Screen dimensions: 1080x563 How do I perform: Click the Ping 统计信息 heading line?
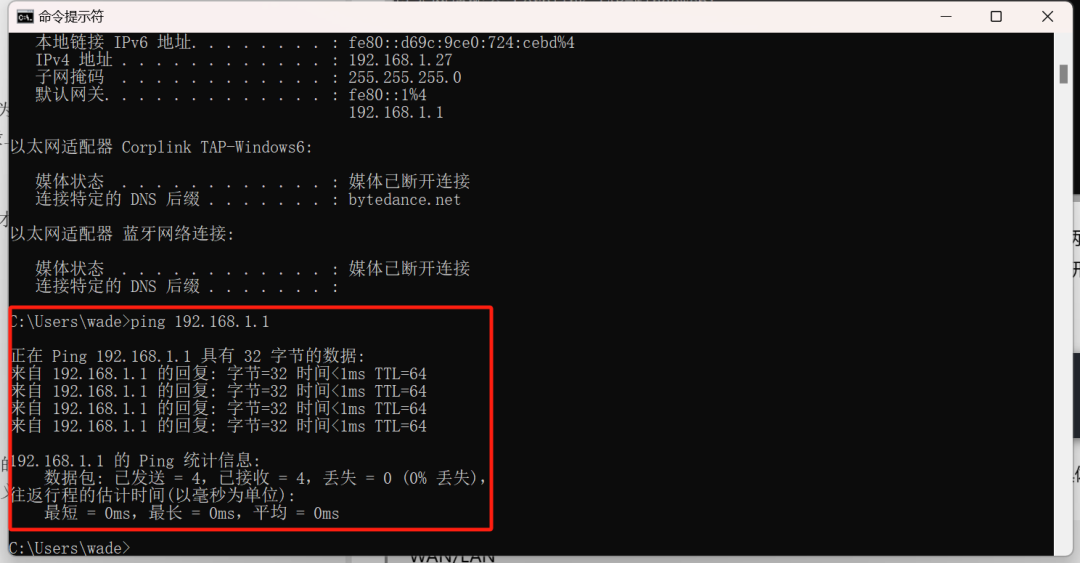point(136,460)
